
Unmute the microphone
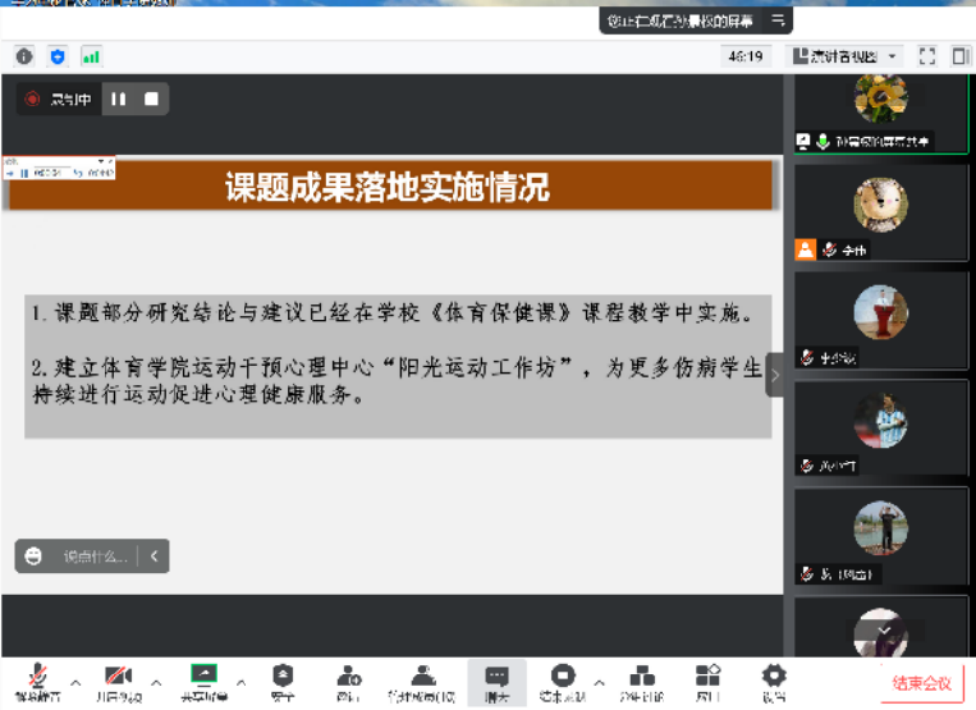[37, 681]
